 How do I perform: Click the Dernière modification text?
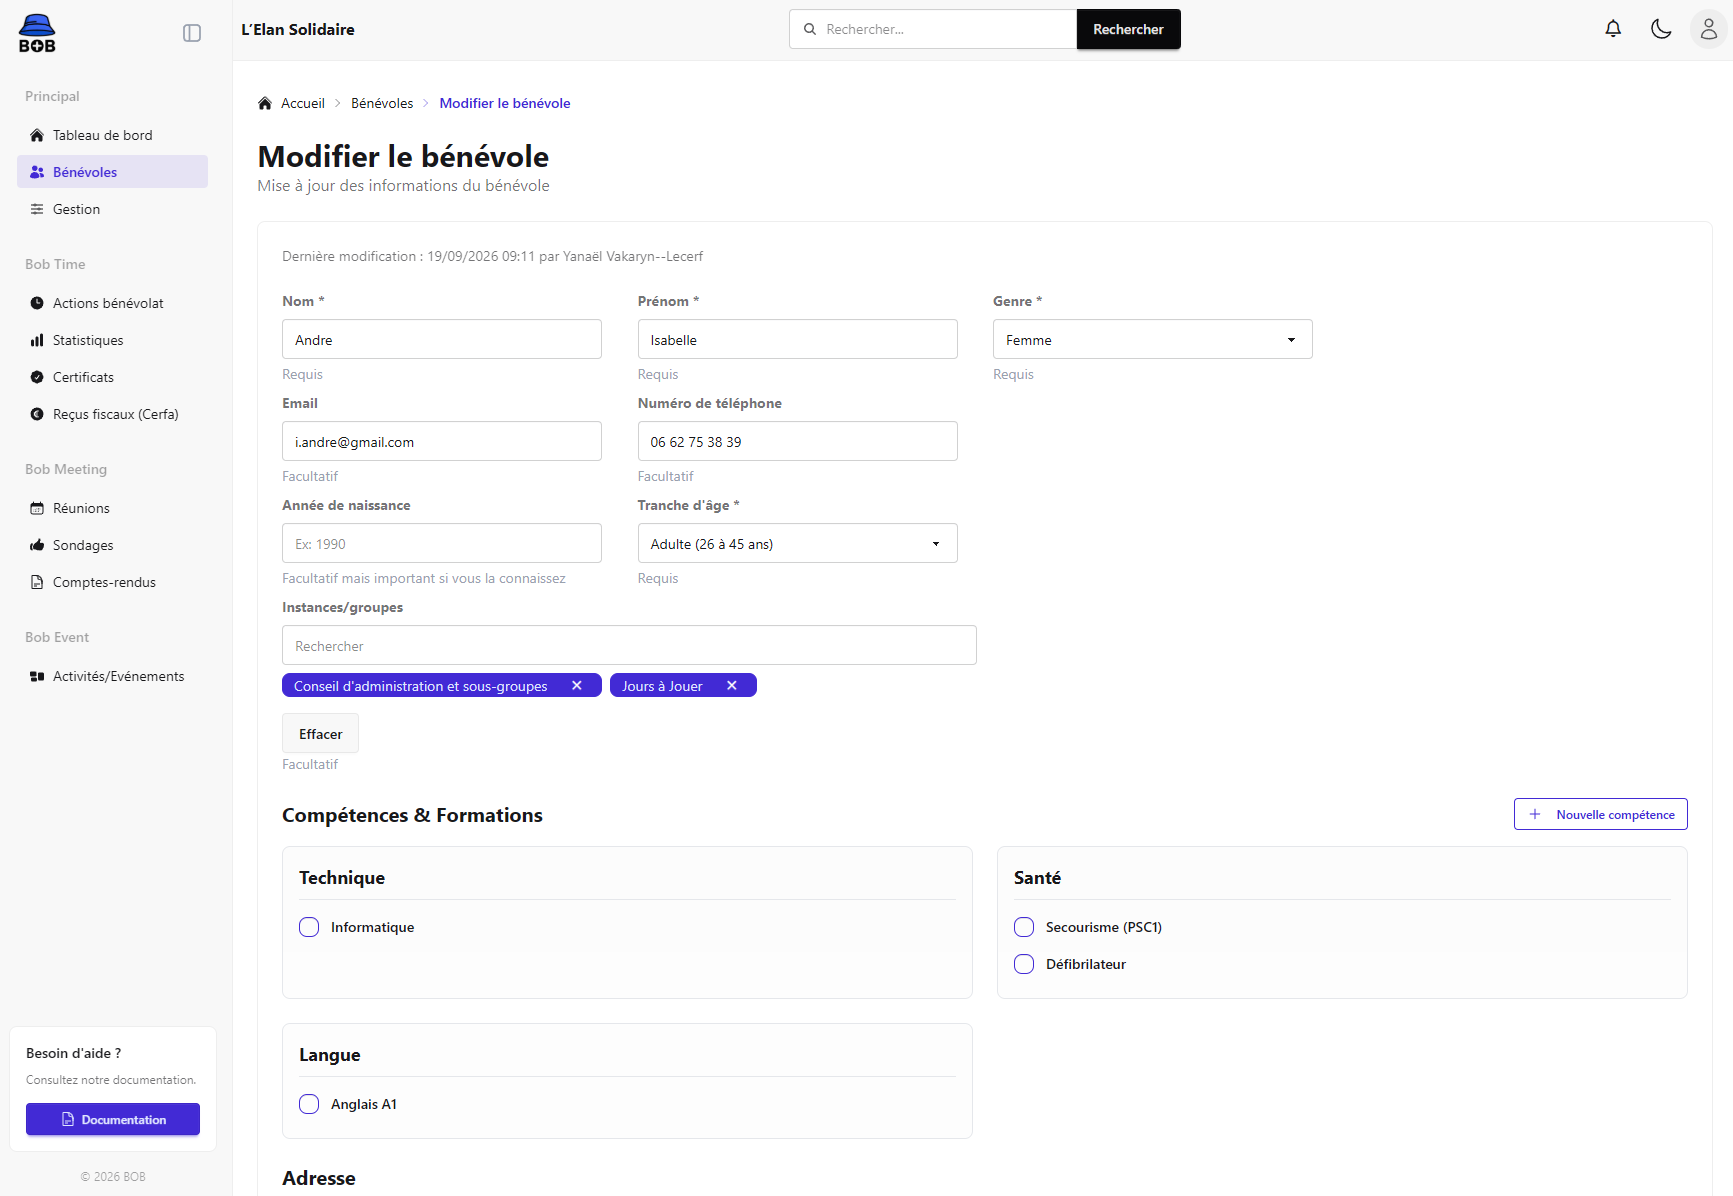pyautogui.click(x=492, y=256)
